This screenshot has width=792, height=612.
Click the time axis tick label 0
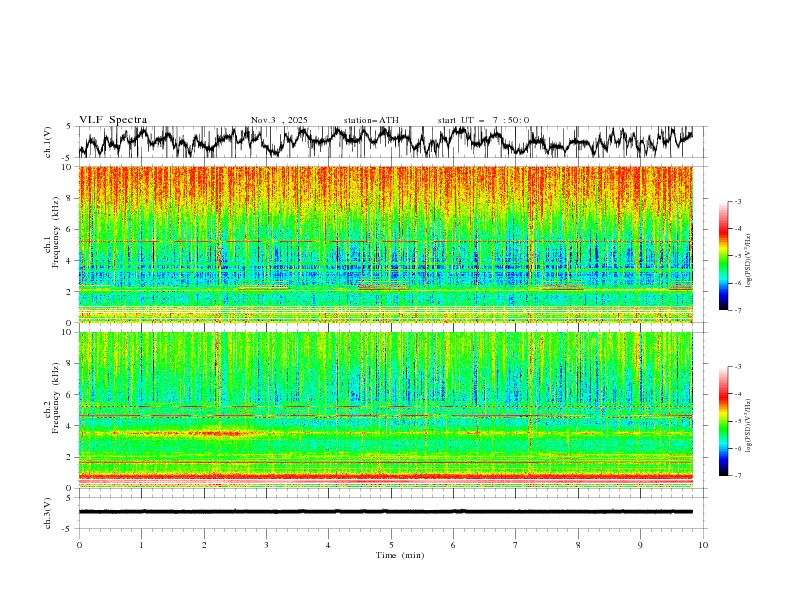[79, 545]
